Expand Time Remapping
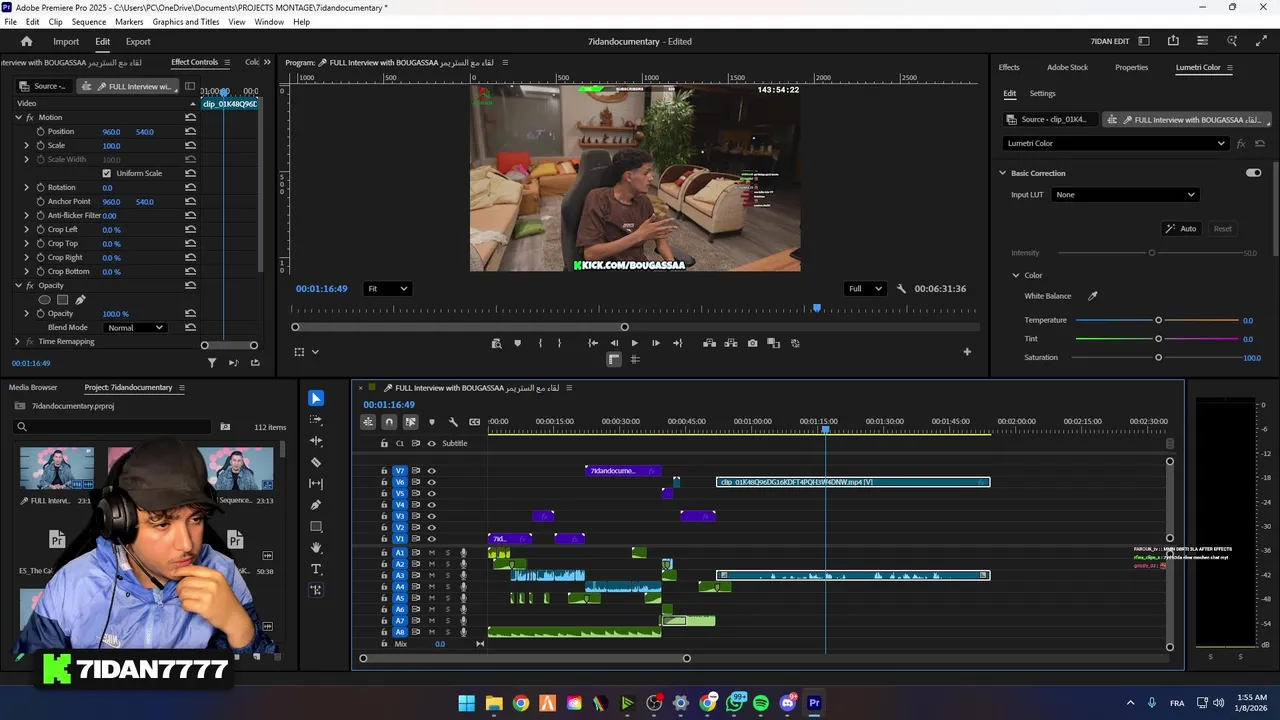This screenshot has height=720, width=1280. [17, 341]
